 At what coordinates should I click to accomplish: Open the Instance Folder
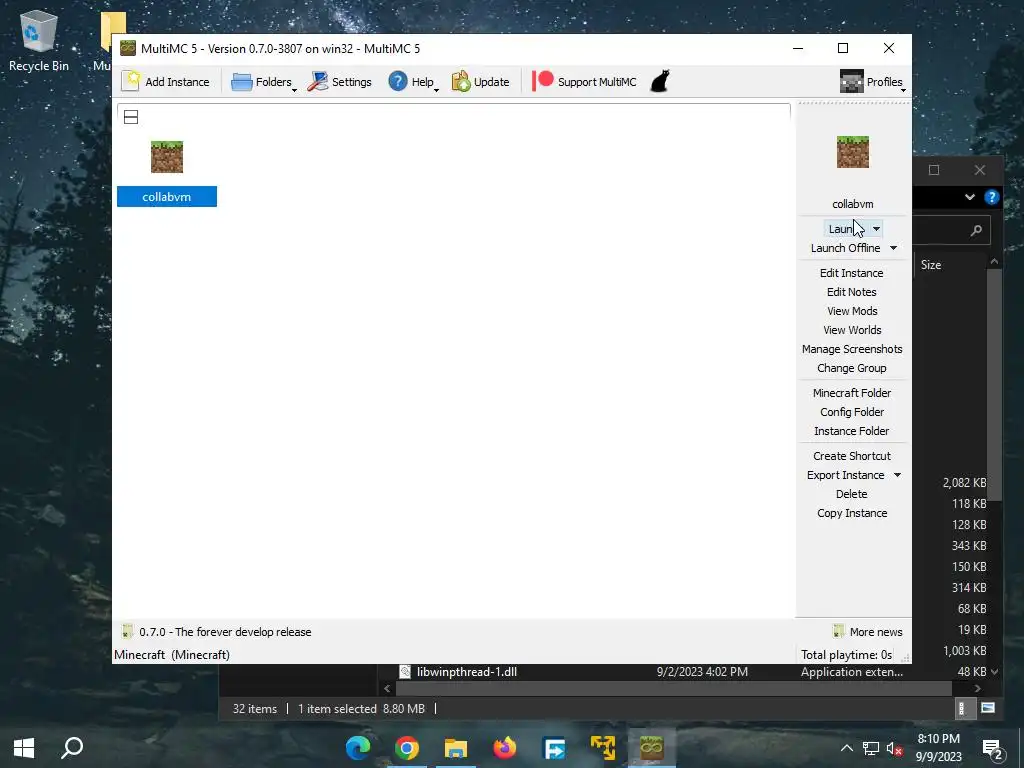(852, 430)
